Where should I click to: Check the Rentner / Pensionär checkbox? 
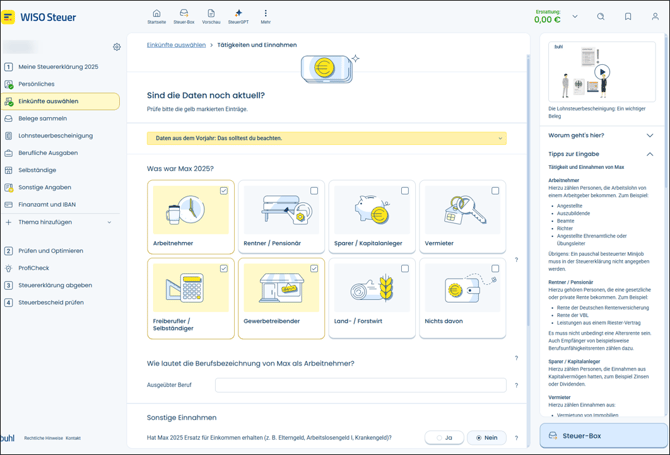click(x=314, y=191)
